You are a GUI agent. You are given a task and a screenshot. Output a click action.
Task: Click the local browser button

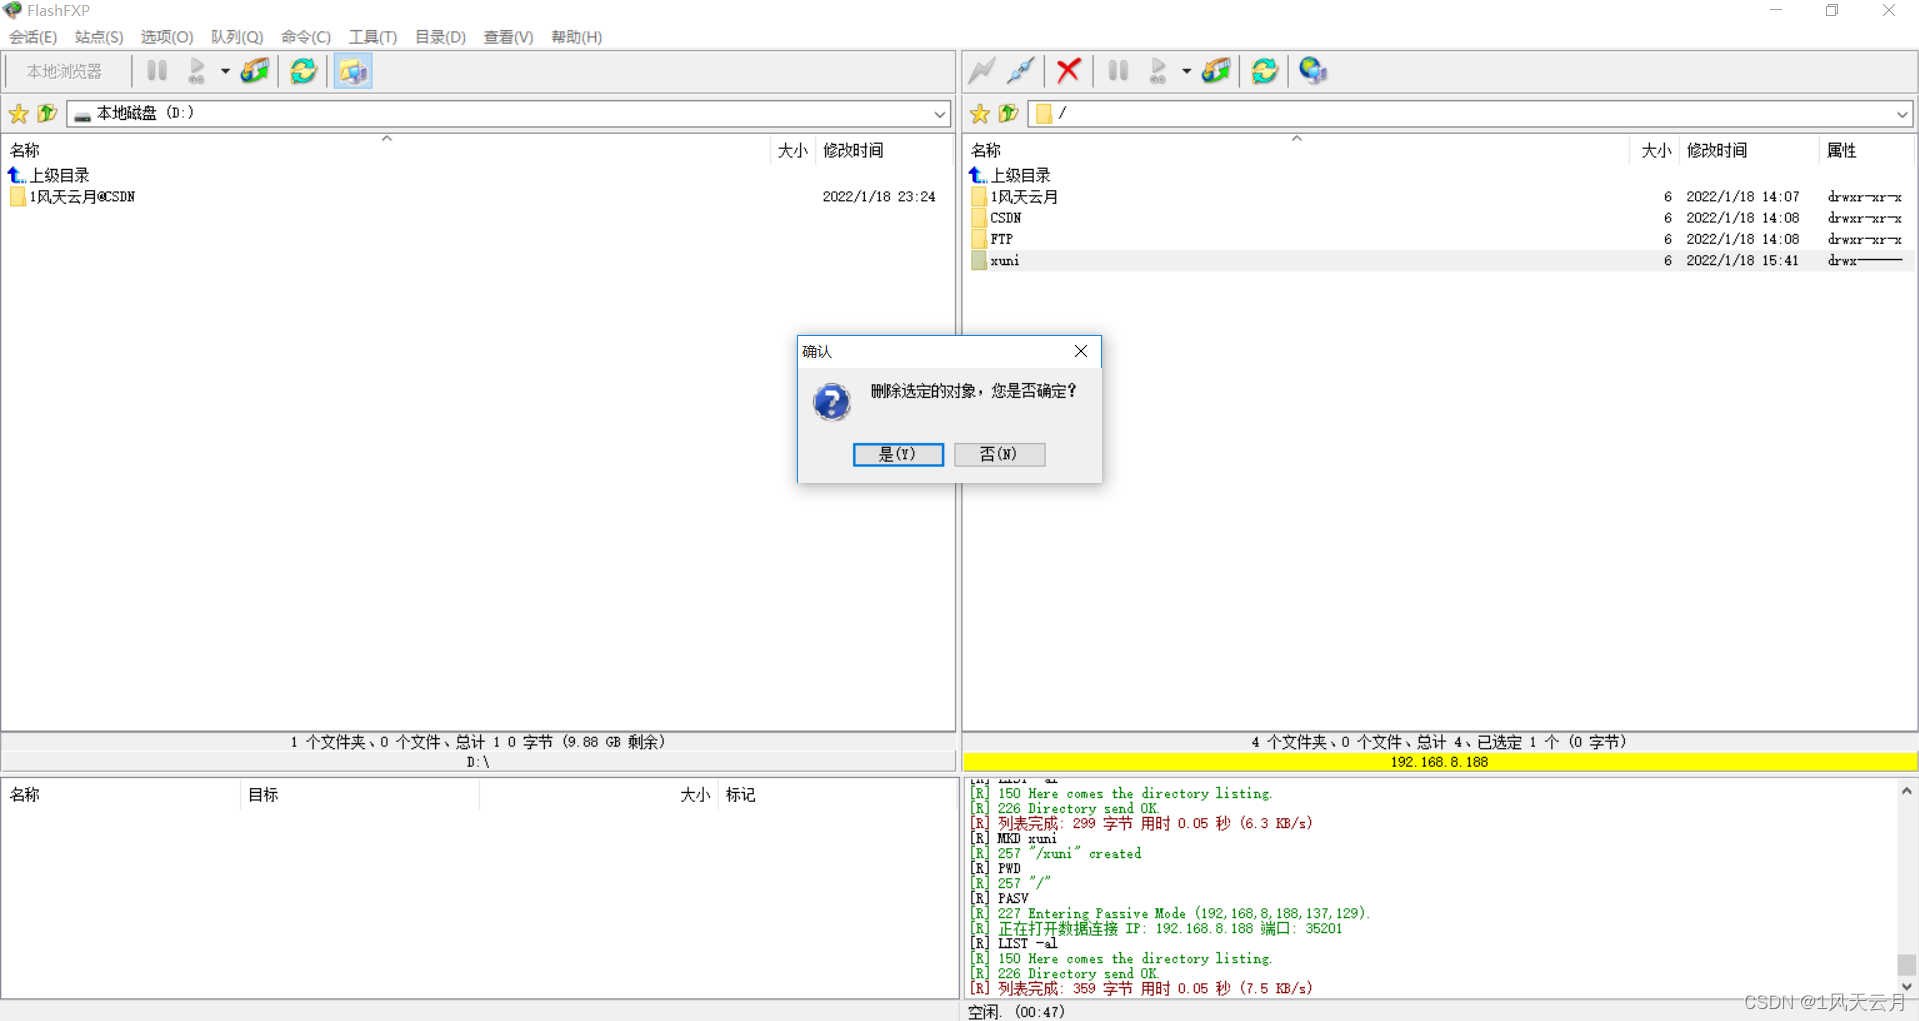(65, 71)
